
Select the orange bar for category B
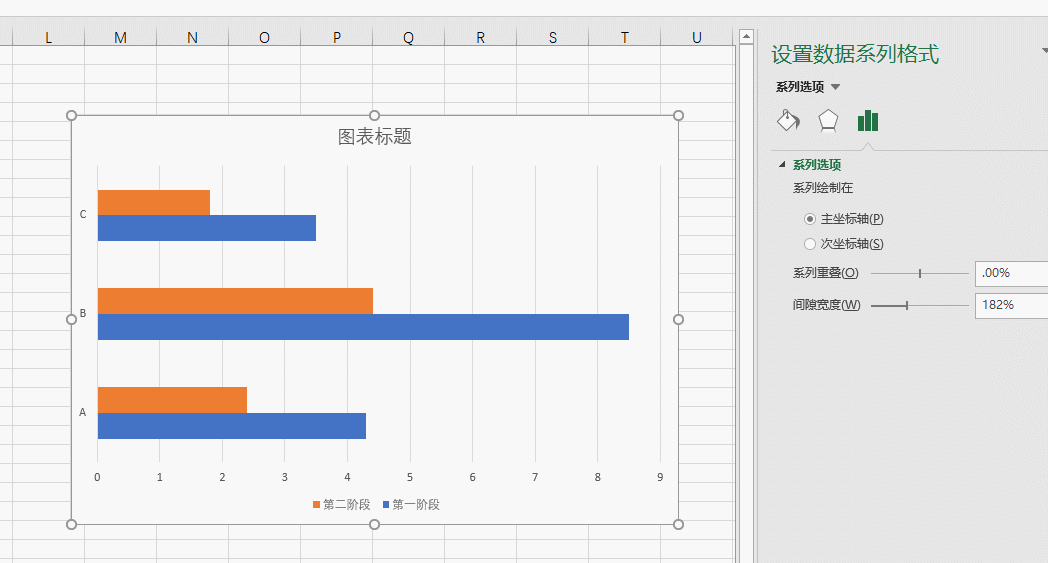[x=235, y=301]
